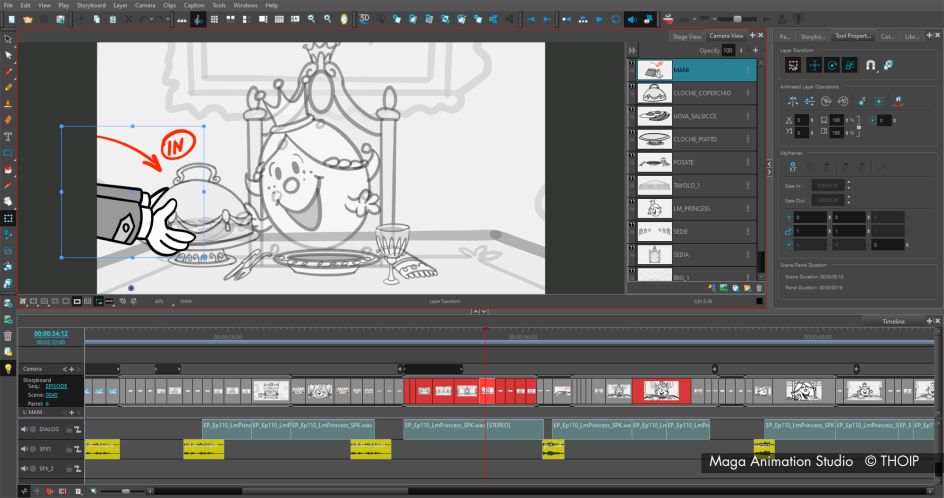Screen dimensions: 944x498
Task: Open the Caption menu
Action: (x=194, y=5)
